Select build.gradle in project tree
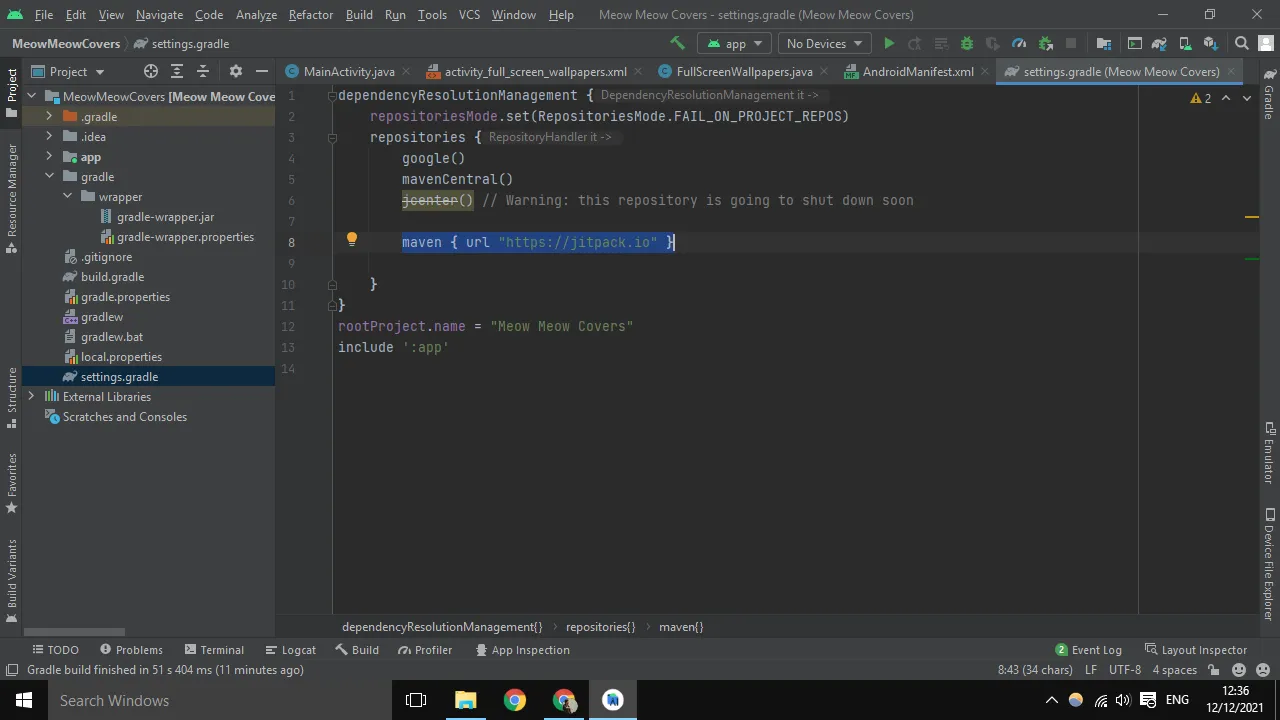Image resolution: width=1280 pixels, height=720 pixels. tap(112, 276)
